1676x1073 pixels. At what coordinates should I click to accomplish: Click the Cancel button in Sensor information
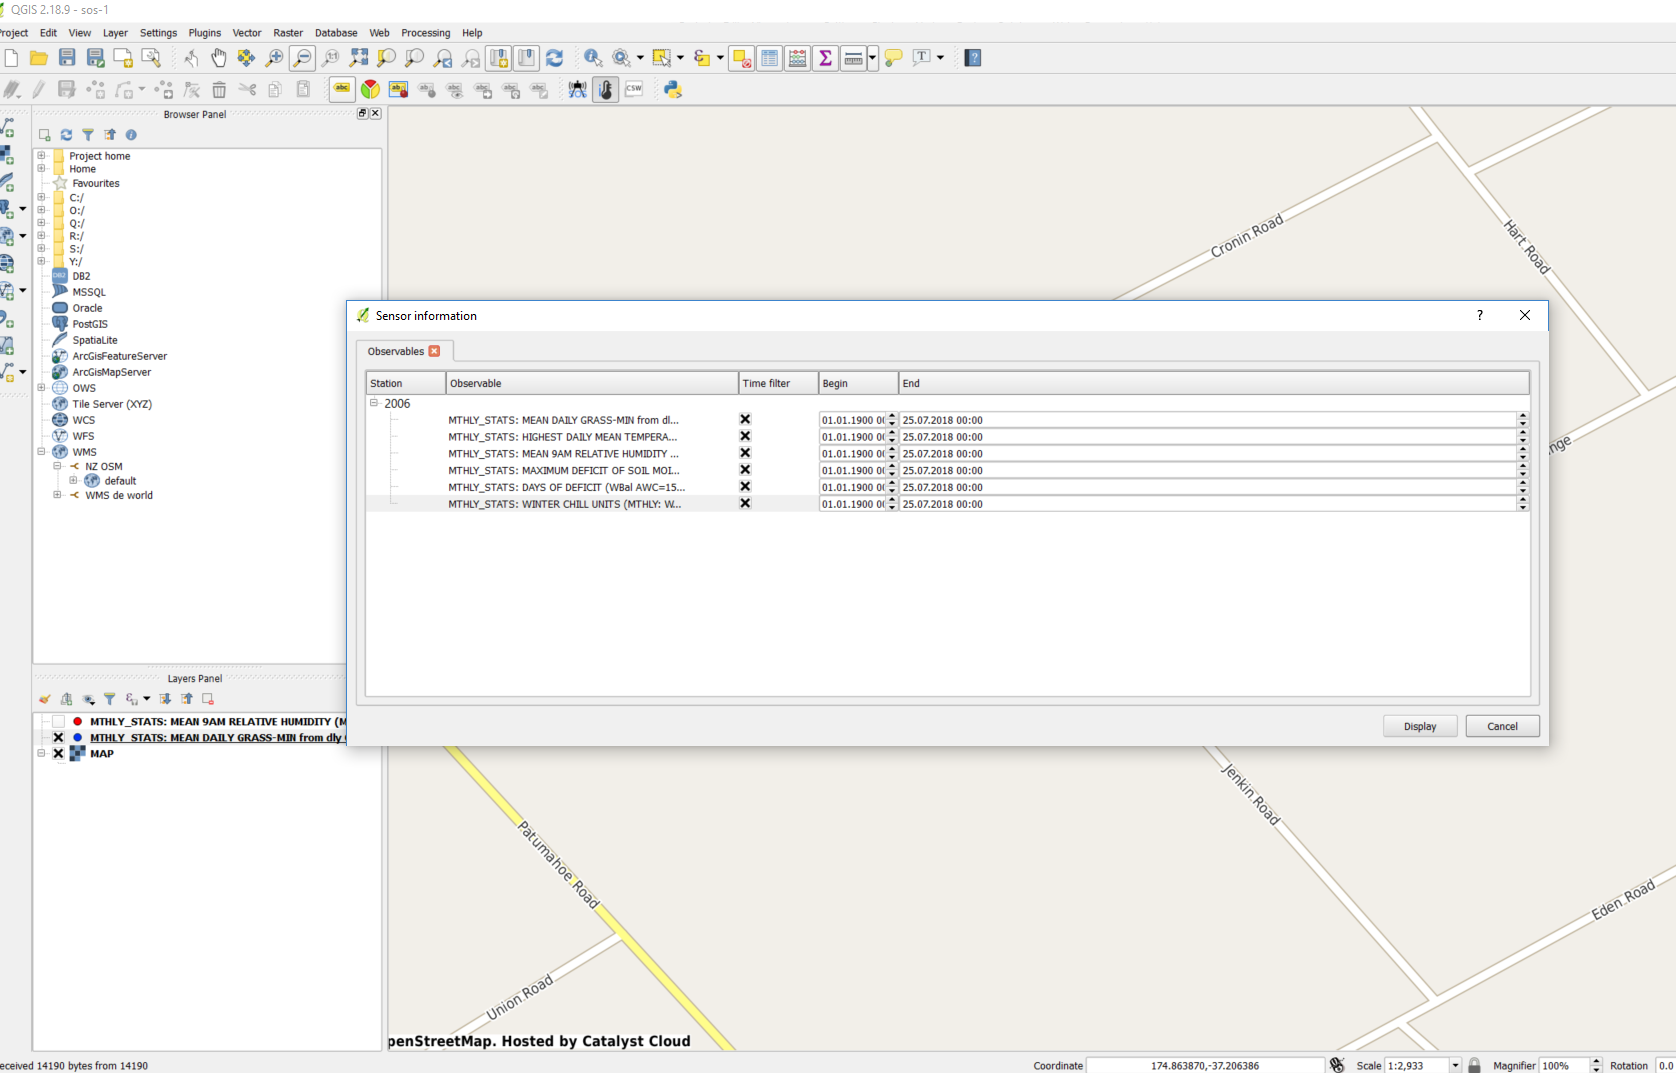tap(1502, 726)
